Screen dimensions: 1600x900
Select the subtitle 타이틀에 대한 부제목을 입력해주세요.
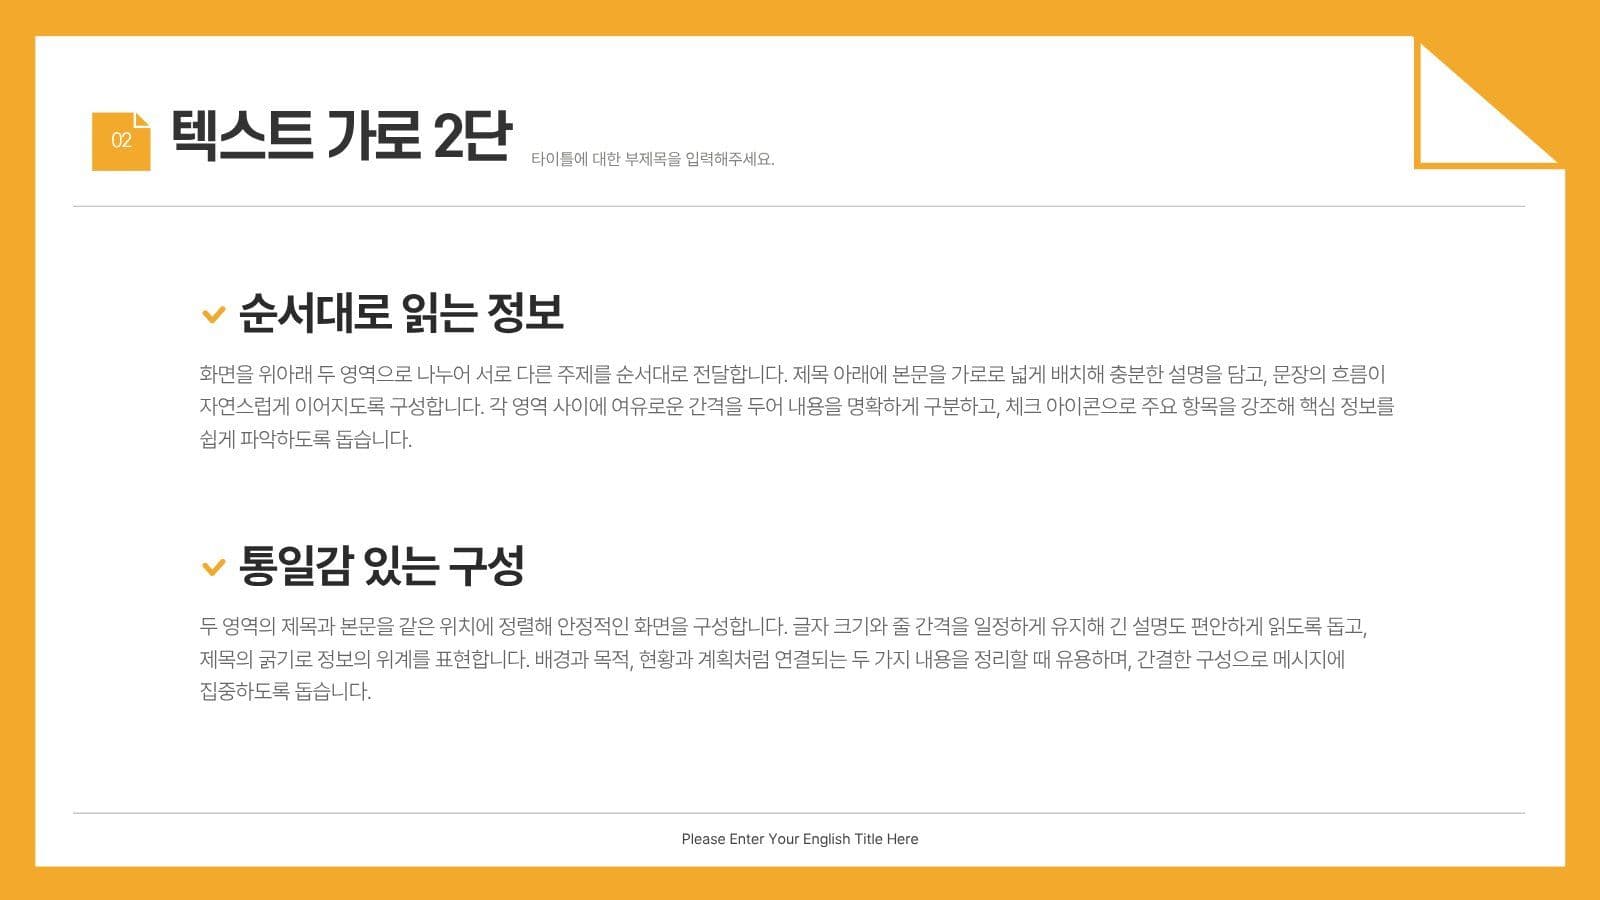(653, 159)
